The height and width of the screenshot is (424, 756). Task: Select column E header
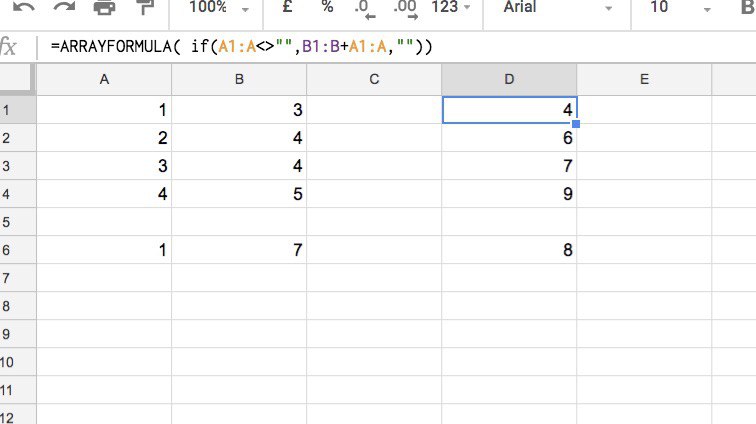tap(644, 80)
